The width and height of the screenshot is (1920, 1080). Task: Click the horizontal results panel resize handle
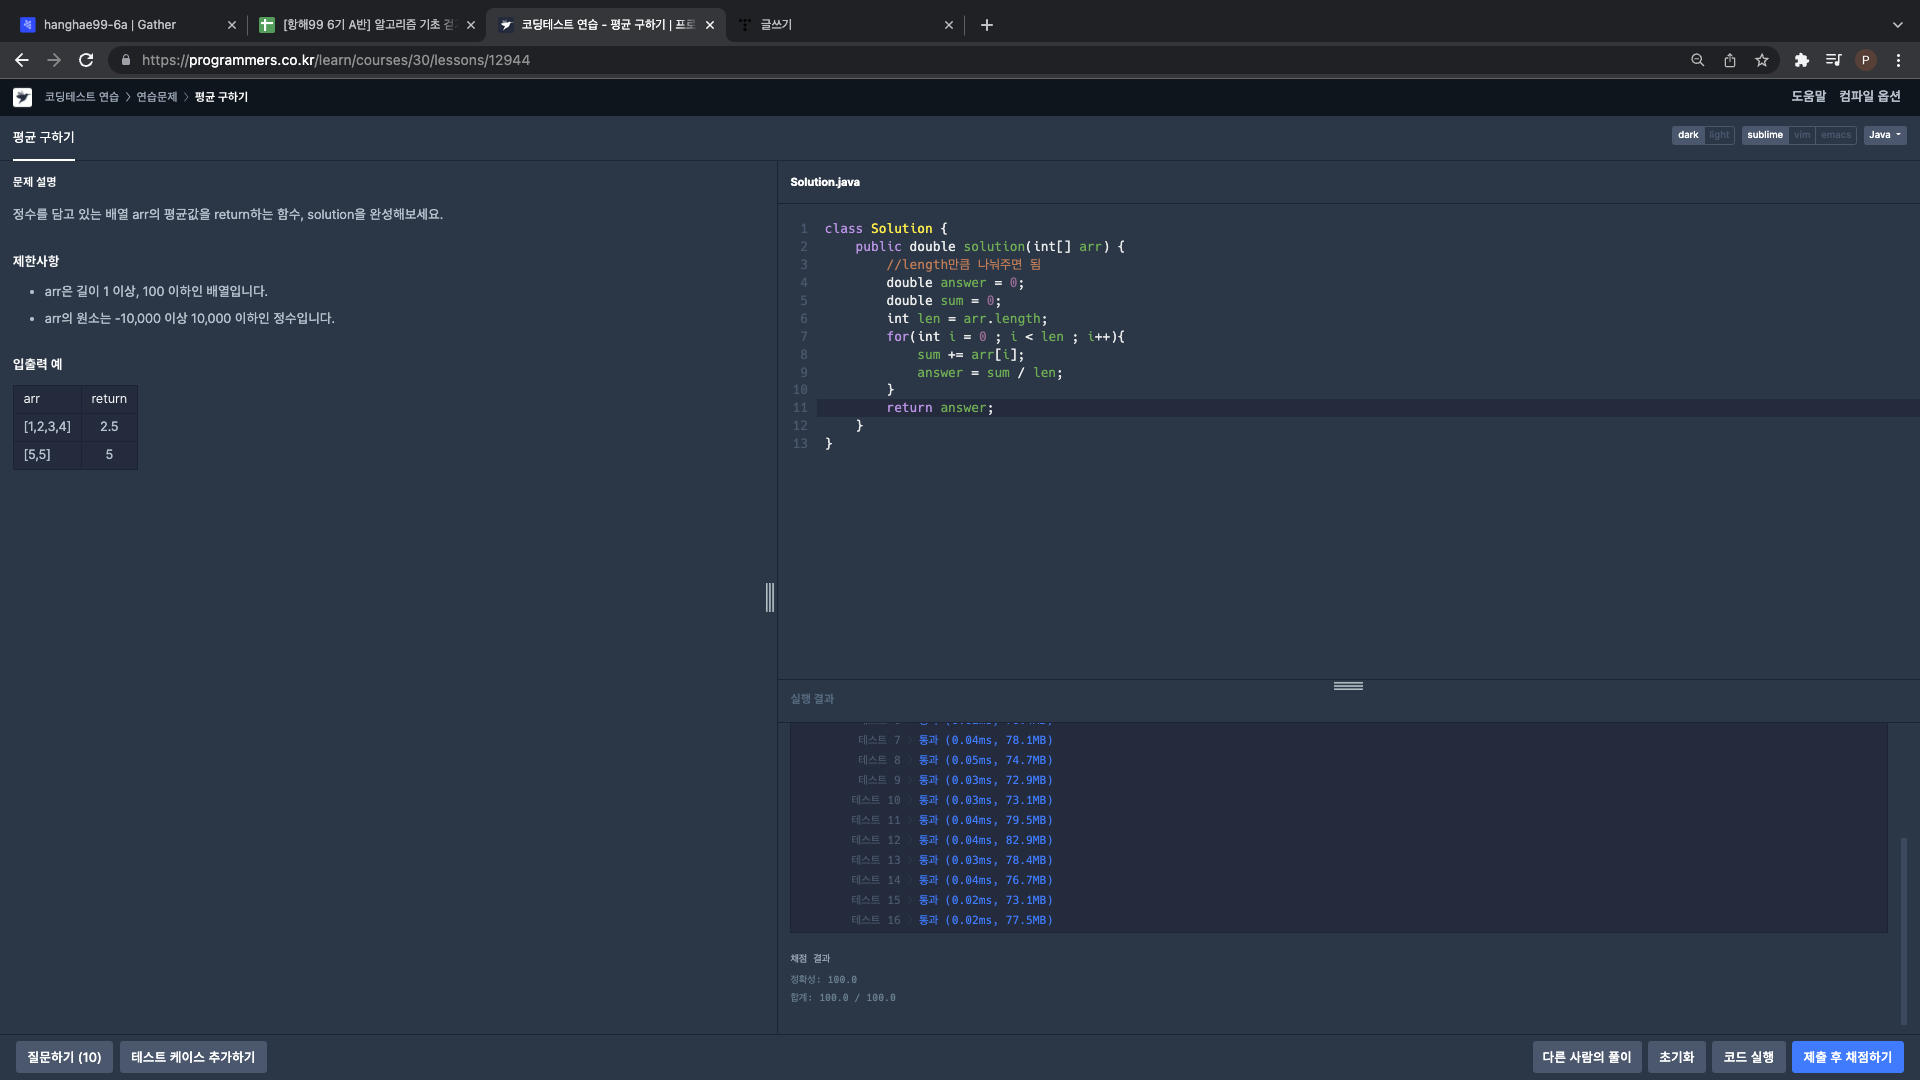click(1348, 686)
